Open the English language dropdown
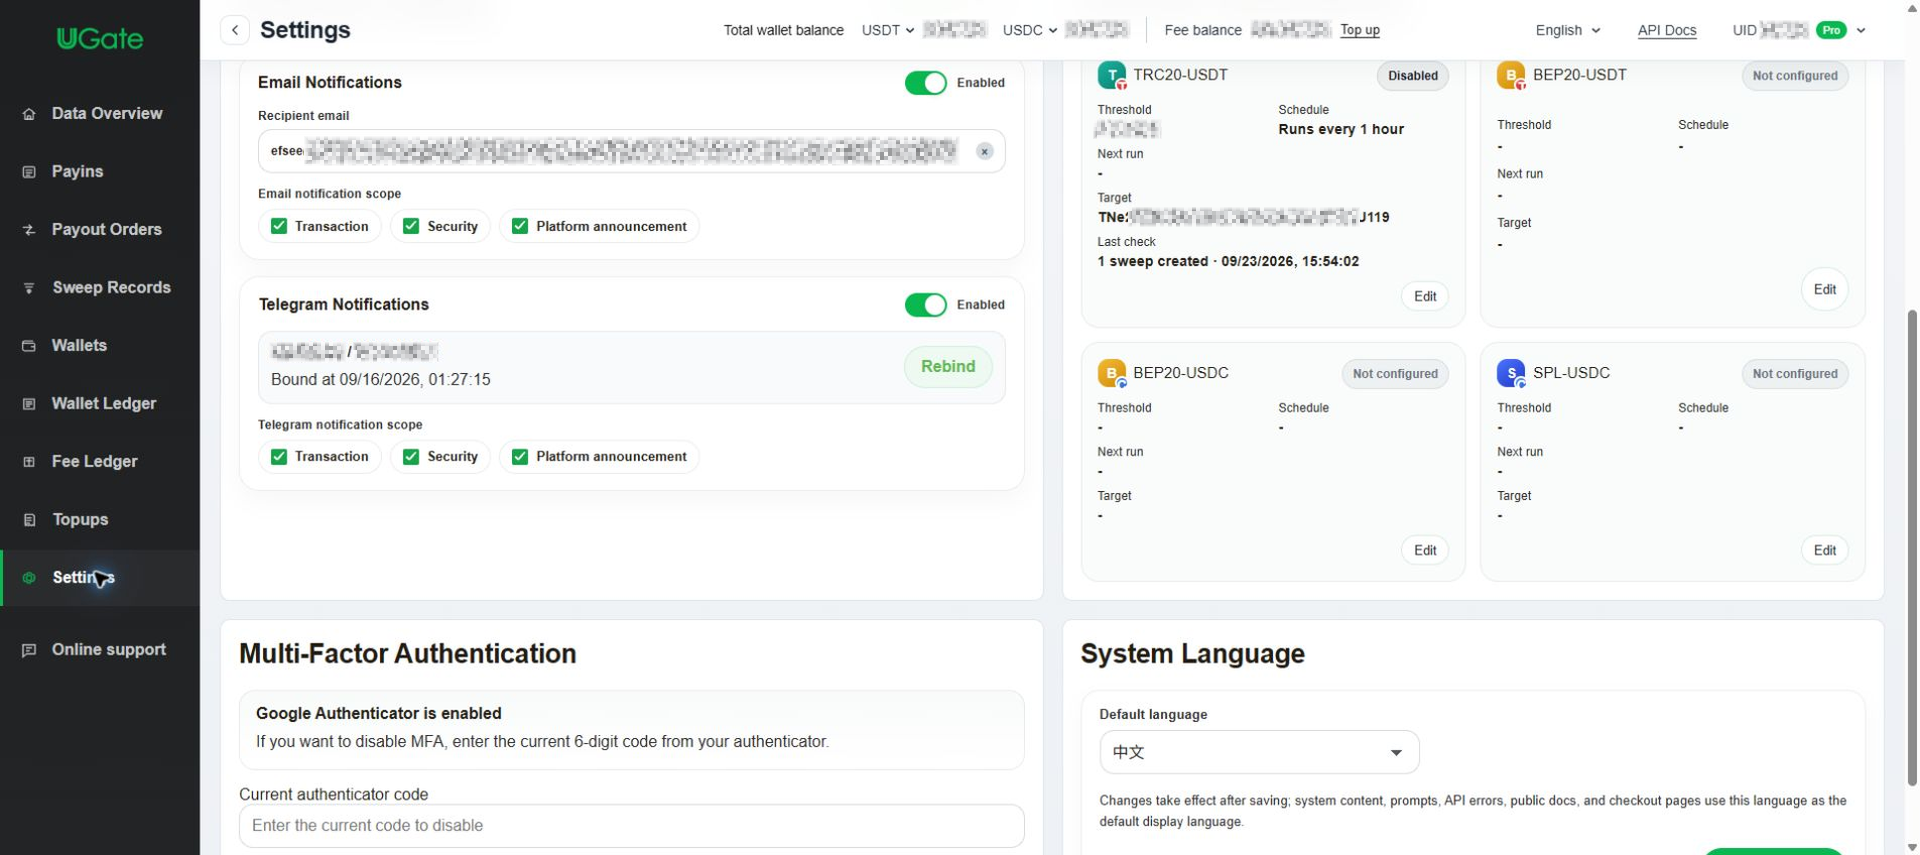The image size is (1920, 855). (1568, 30)
